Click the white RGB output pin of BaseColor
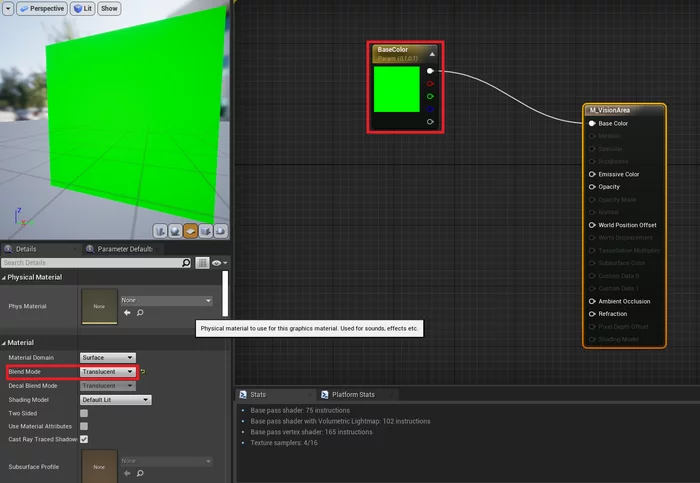The height and width of the screenshot is (483, 700). (x=430, y=71)
